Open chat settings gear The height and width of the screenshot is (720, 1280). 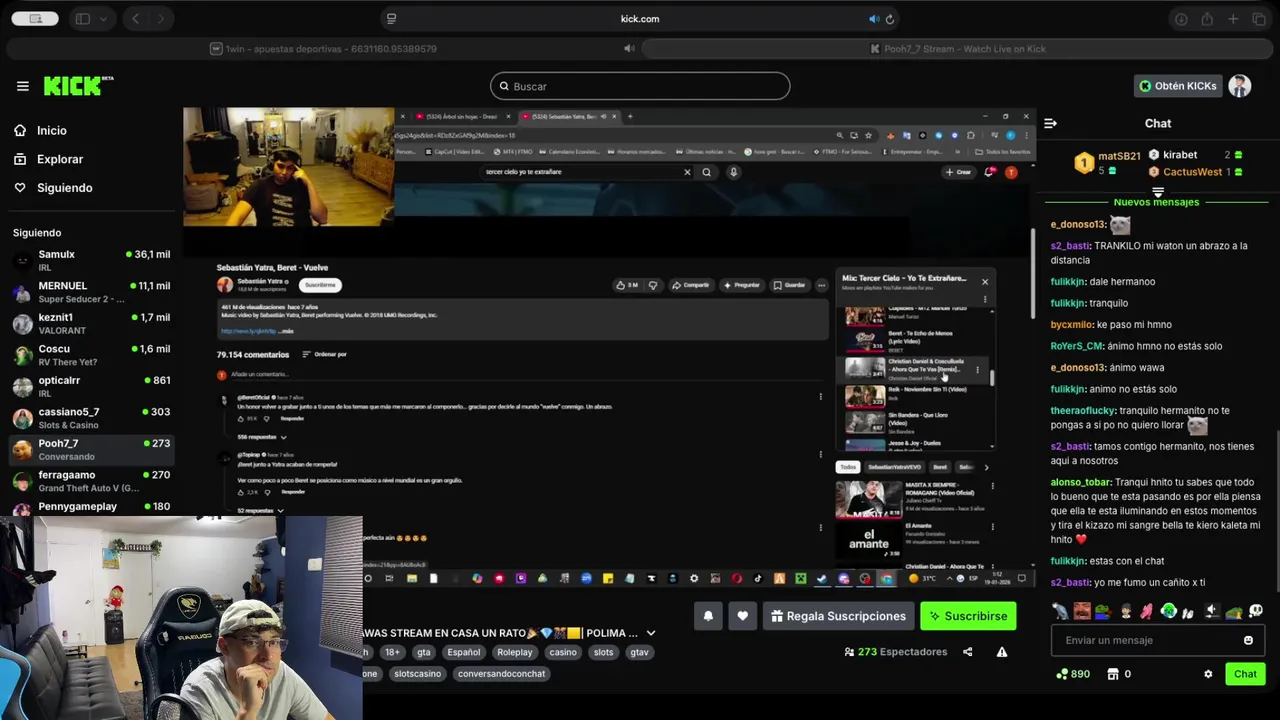[x=1208, y=674]
